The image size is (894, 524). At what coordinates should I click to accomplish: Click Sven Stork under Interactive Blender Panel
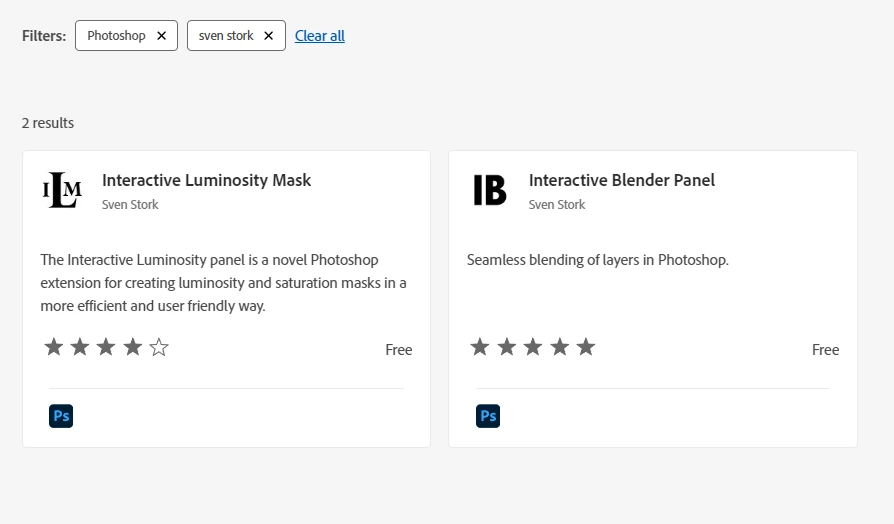tap(557, 205)
